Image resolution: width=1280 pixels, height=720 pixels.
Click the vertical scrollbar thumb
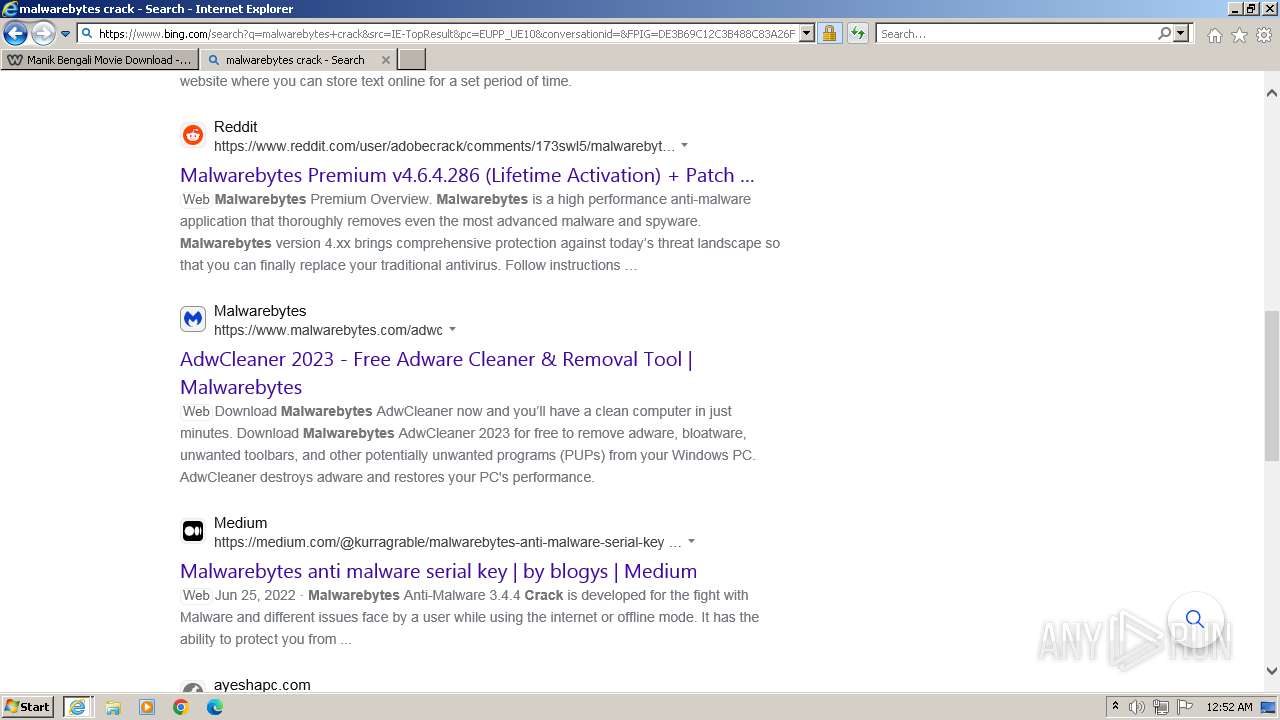click(x=1271, y=385)
